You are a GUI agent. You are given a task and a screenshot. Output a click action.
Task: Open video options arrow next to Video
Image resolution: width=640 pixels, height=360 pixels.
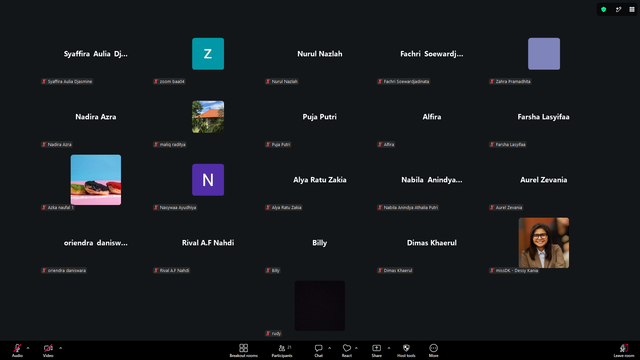click(60, 348)
